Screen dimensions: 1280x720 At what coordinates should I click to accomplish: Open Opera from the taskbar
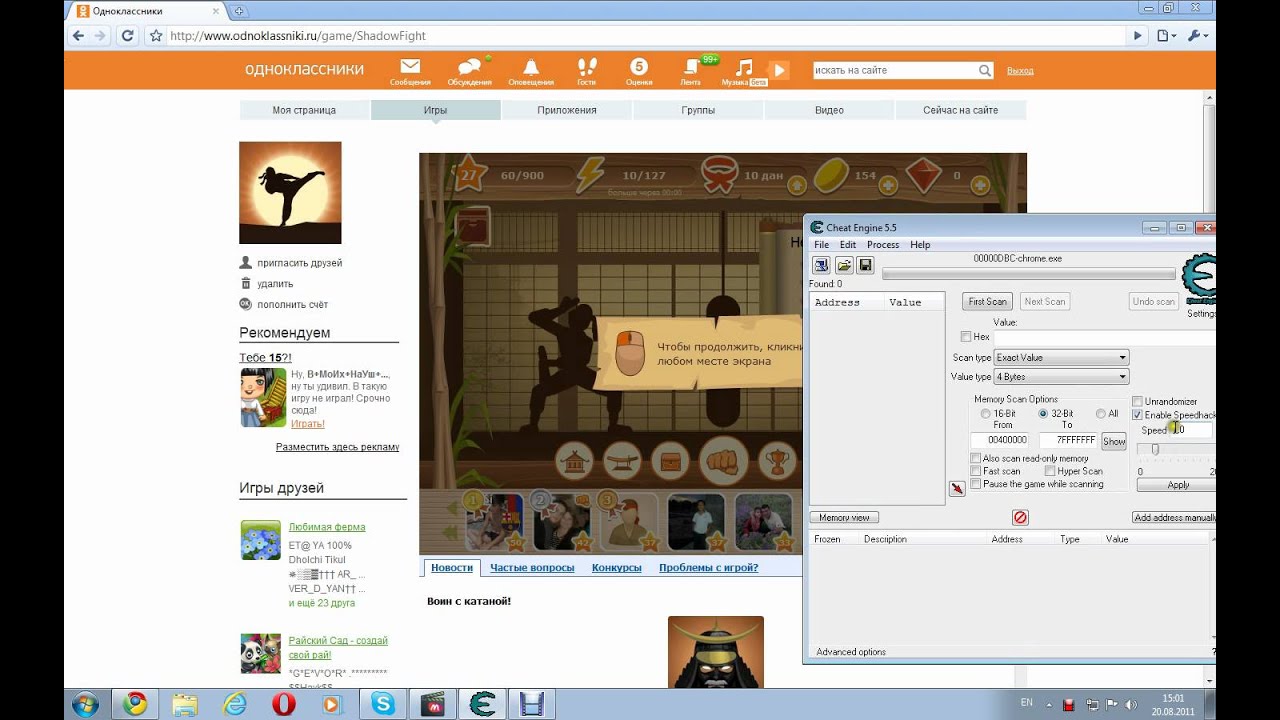[x=283, y=704]
